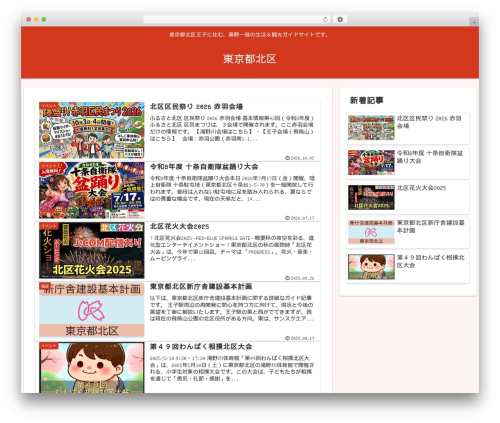Open sidebar link 北区区民祭り 2026 赤羽会場
This screenshot has width=500, height=423.
click(429, 122)
